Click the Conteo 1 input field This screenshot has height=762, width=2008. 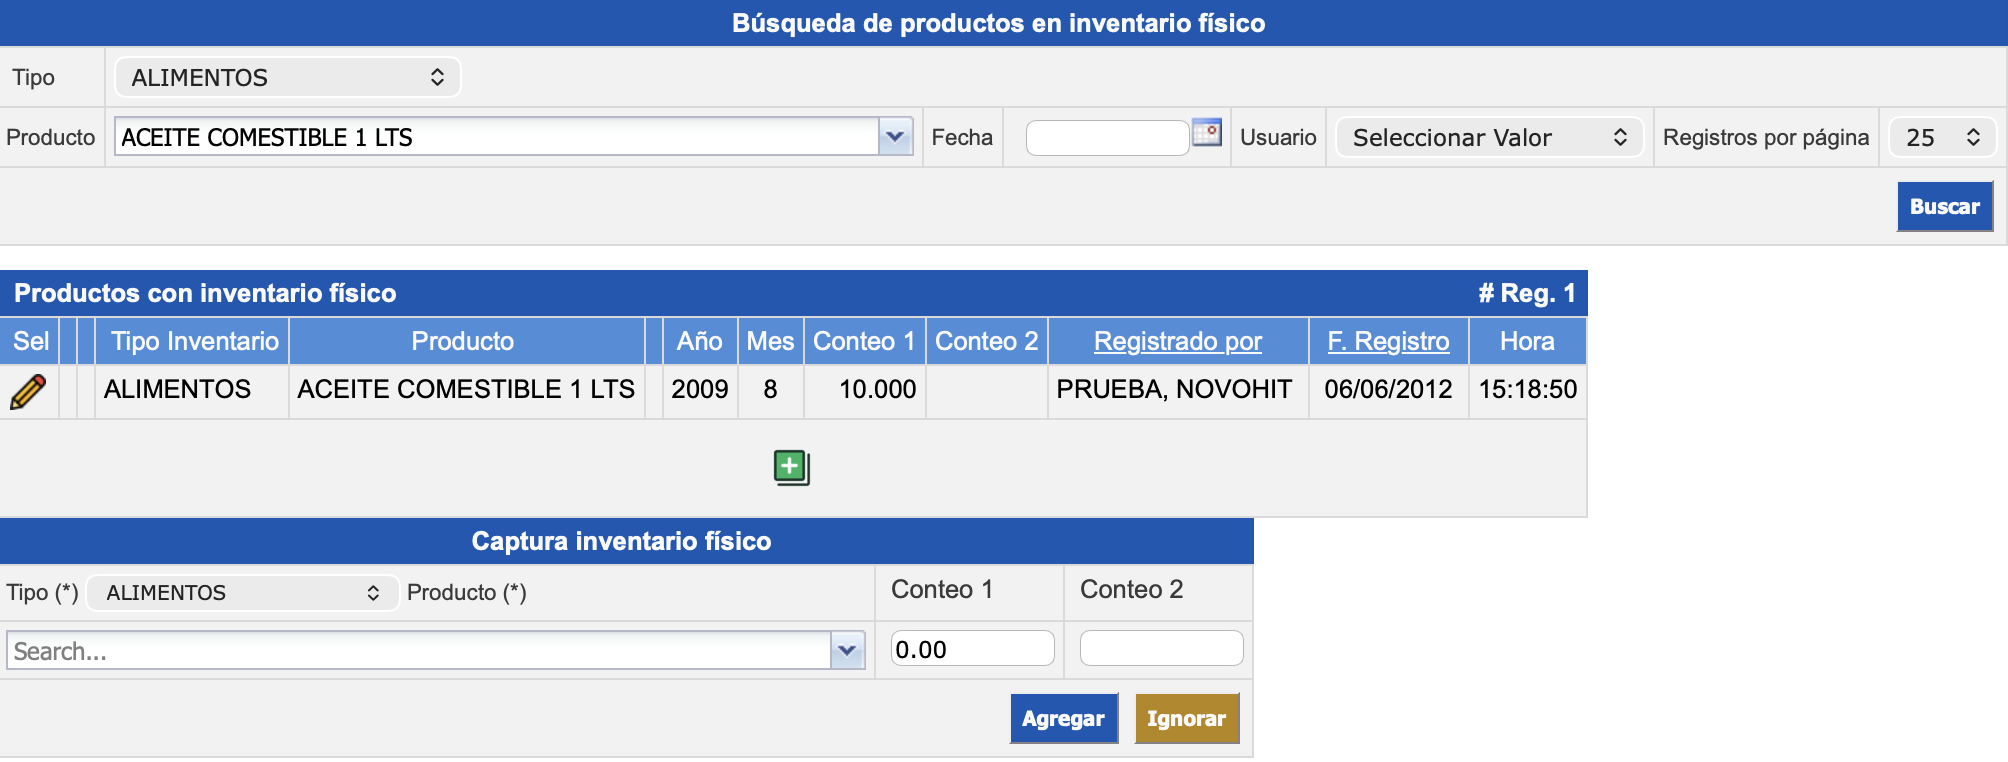point(972,649)
